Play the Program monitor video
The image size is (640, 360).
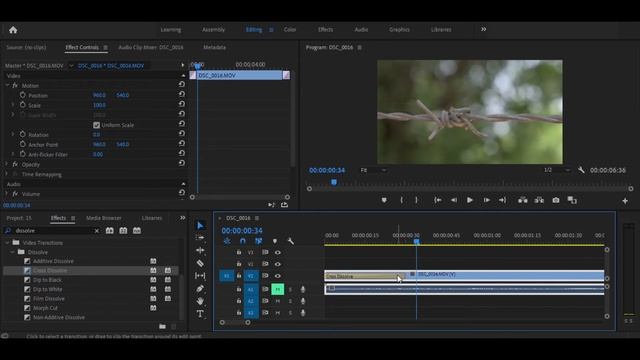coord(470,200)
